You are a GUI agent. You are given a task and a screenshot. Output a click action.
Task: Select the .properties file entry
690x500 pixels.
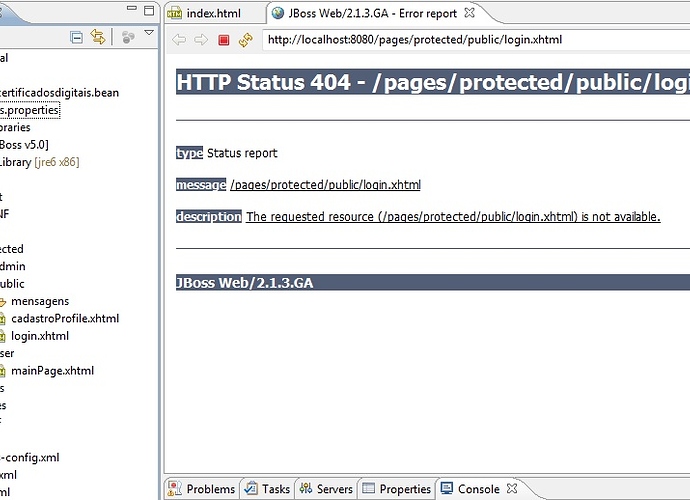29,110
